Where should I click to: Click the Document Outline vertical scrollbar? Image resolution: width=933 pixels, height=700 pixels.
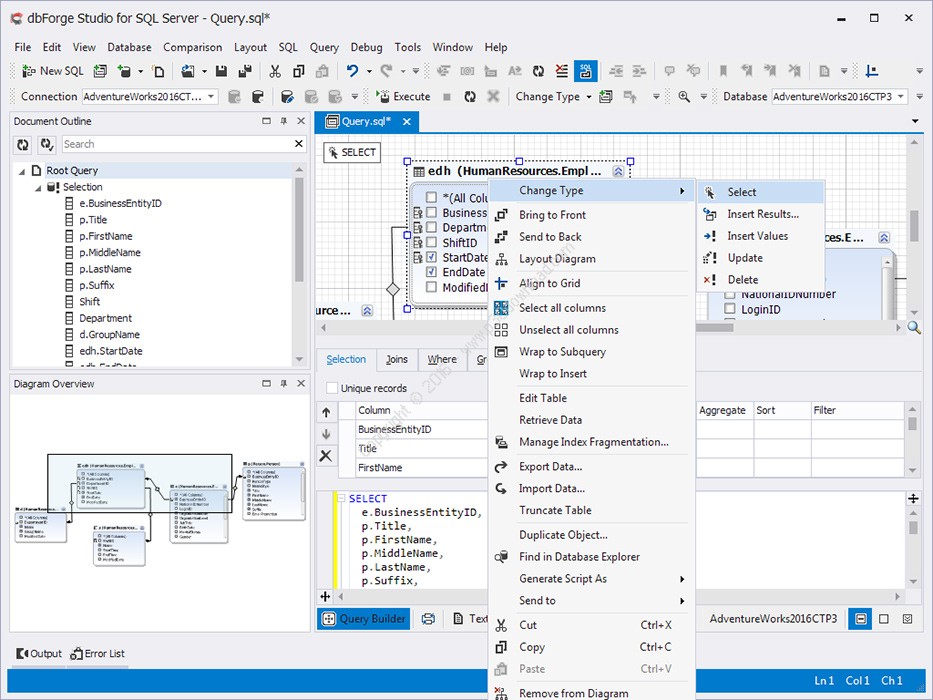299,230
